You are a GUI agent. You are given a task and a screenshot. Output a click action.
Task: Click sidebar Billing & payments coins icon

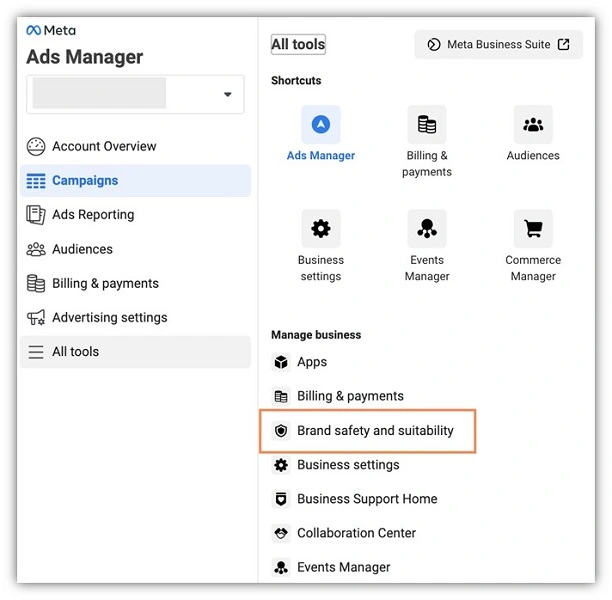pyautogui.click(x=36, y=283)
